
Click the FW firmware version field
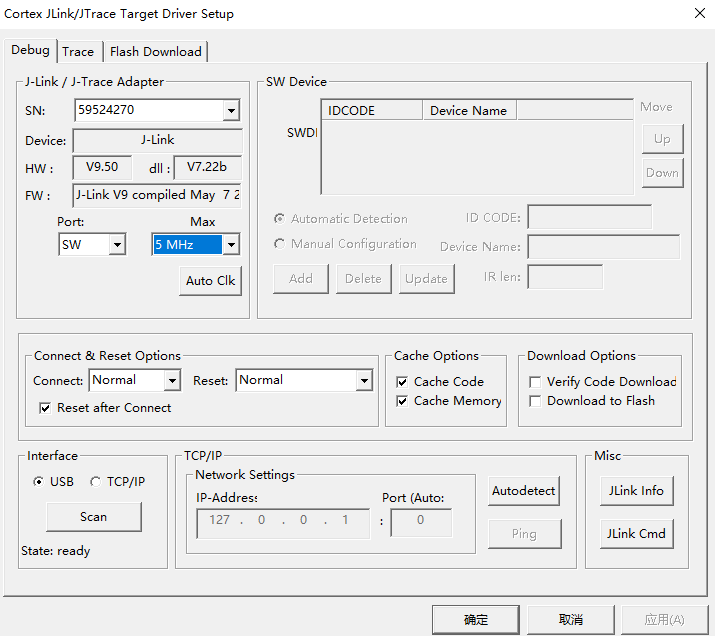tap(157, 195)
